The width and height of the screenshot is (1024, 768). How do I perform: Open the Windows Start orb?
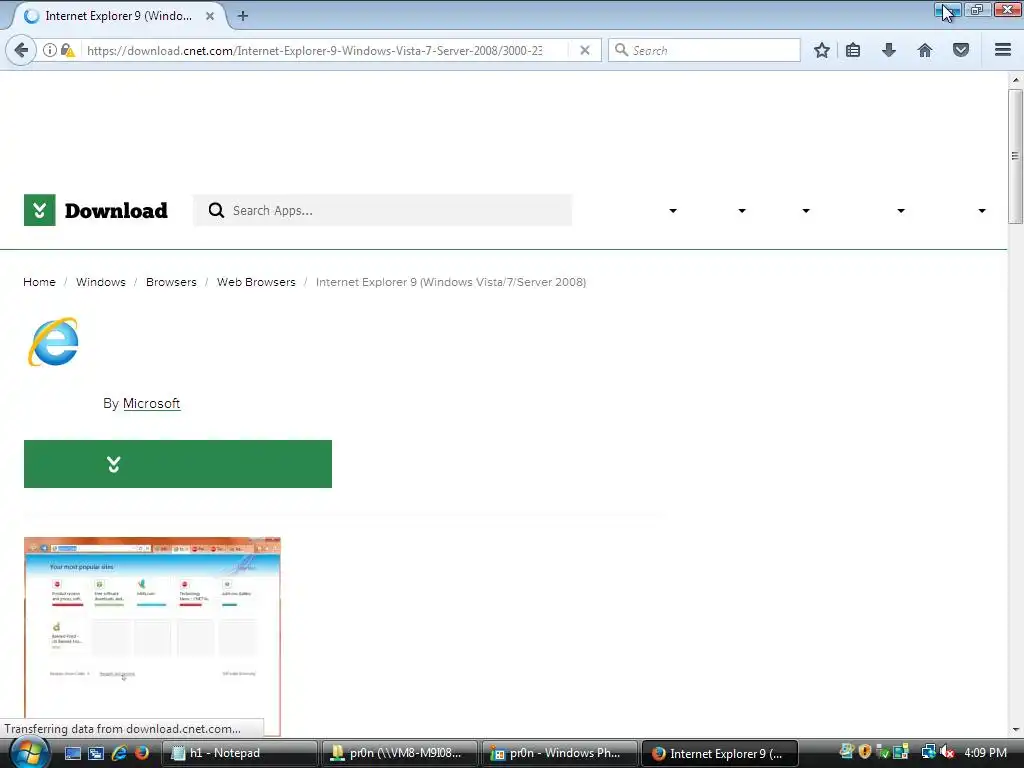(29, 753)
